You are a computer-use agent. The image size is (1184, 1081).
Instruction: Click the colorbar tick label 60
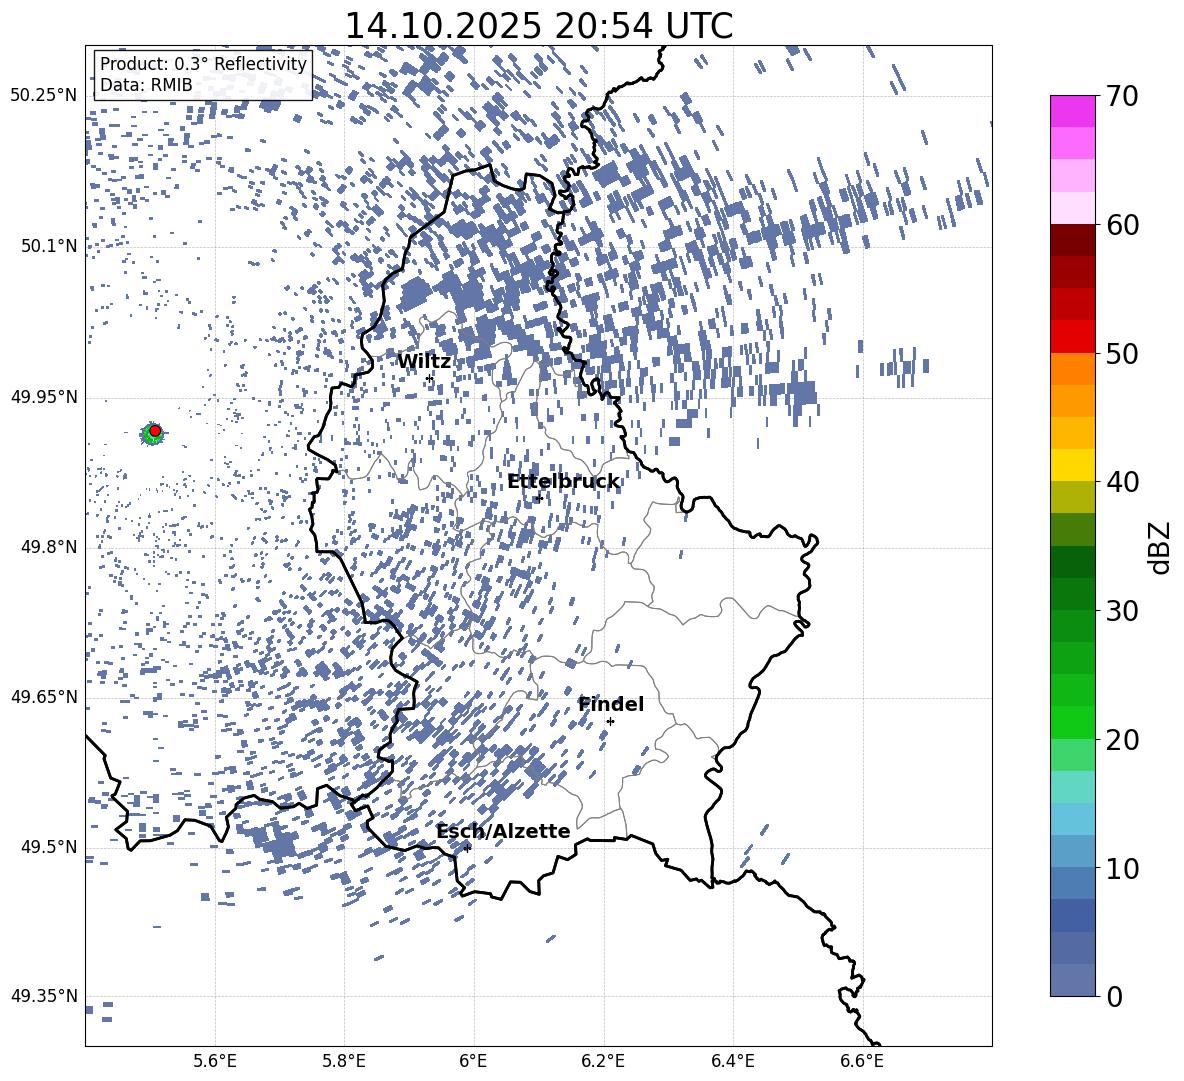point(1123,225)
